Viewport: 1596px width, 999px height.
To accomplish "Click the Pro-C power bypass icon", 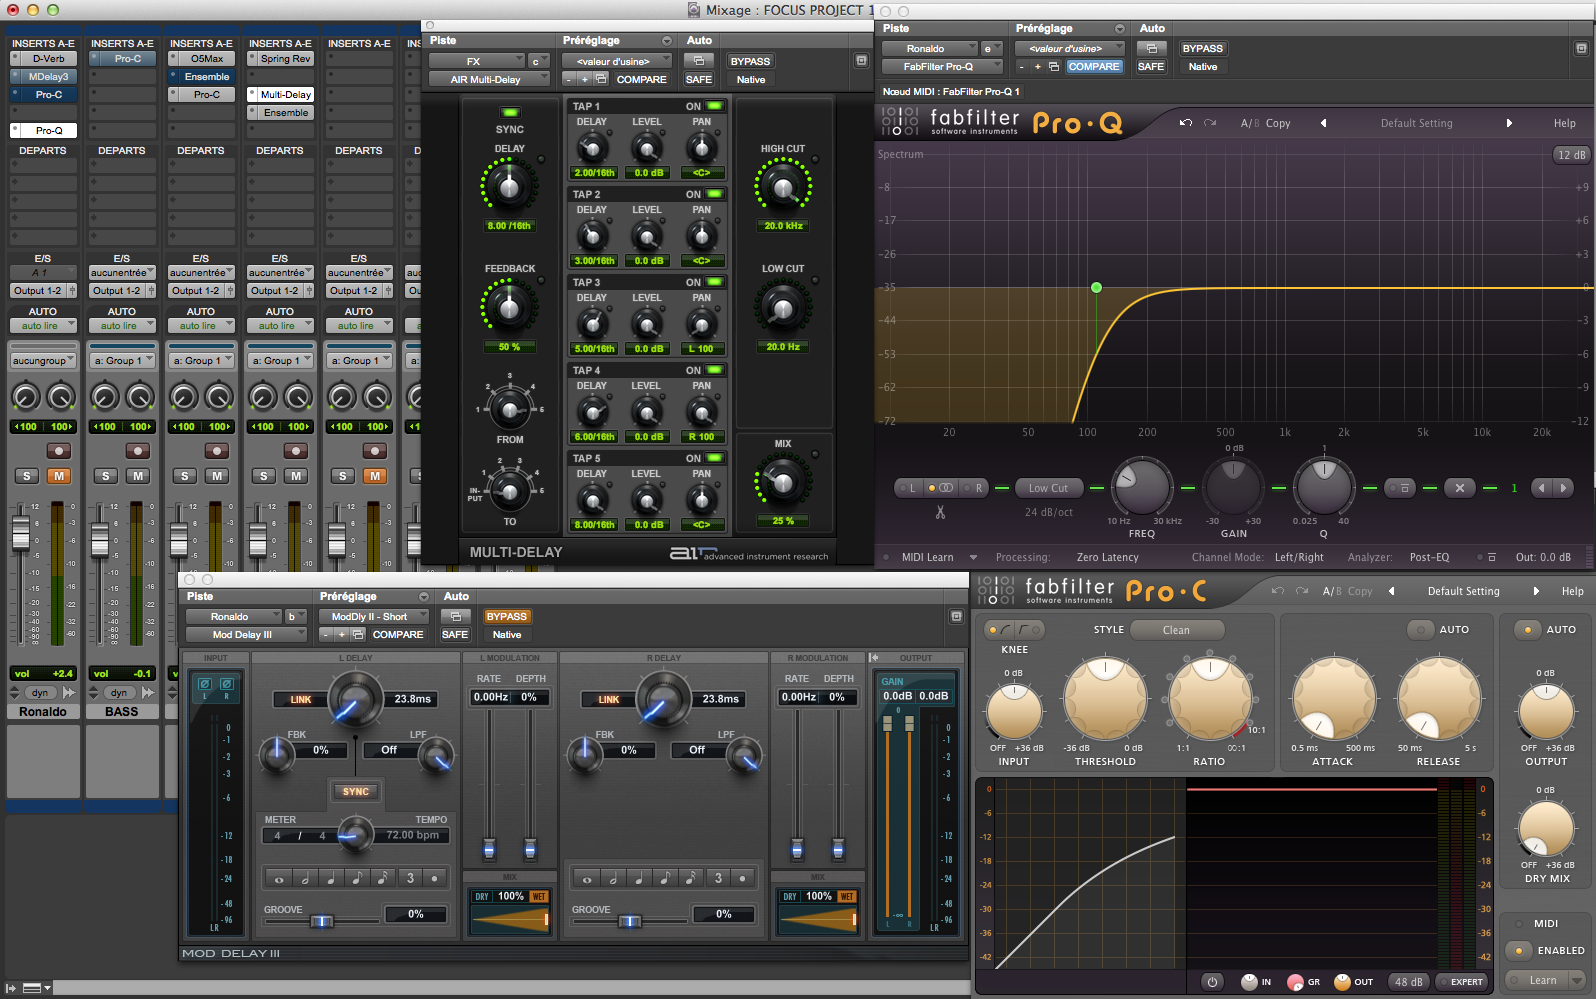I will [x=1212, y=982].
